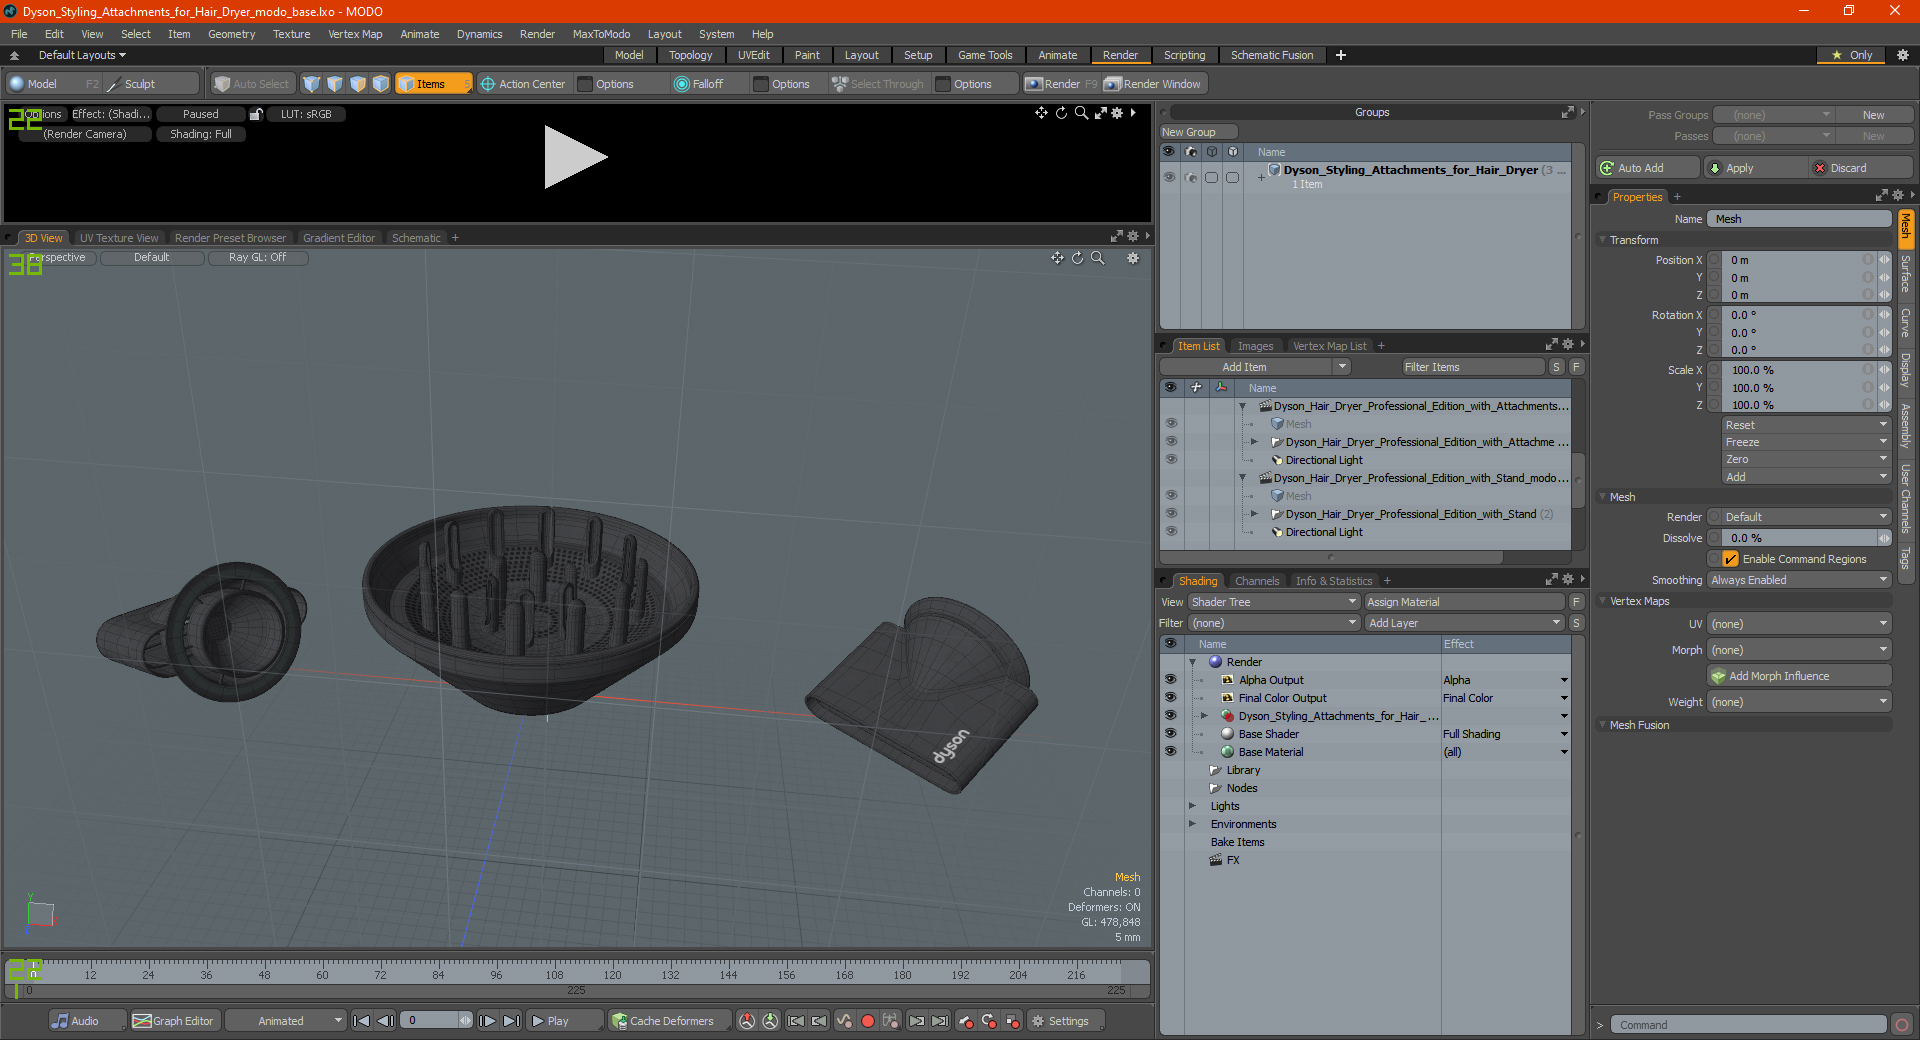Toggle group visibility eye for Dyson_Styling_Attachments group
This screenshot has height=1040, width=1920.
click(1169, 177)
